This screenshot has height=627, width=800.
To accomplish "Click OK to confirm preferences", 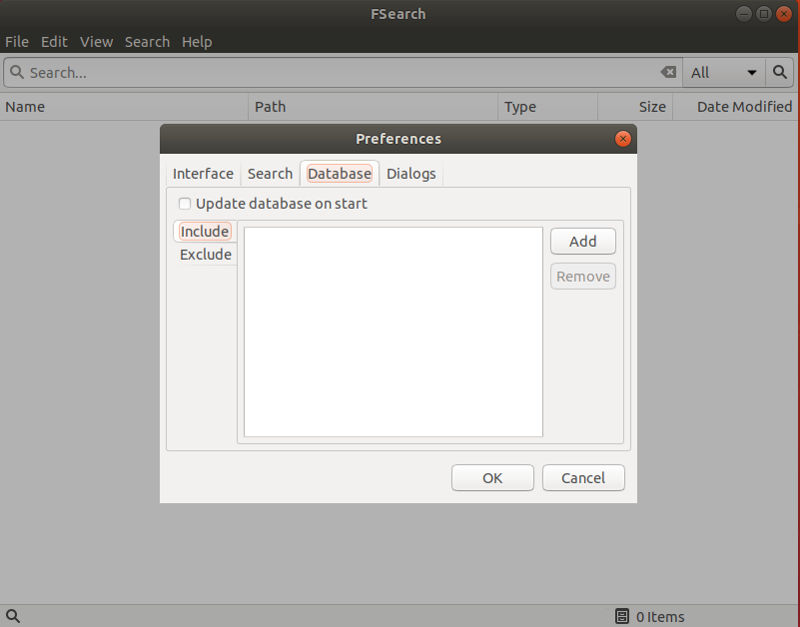I will [492, 477].
